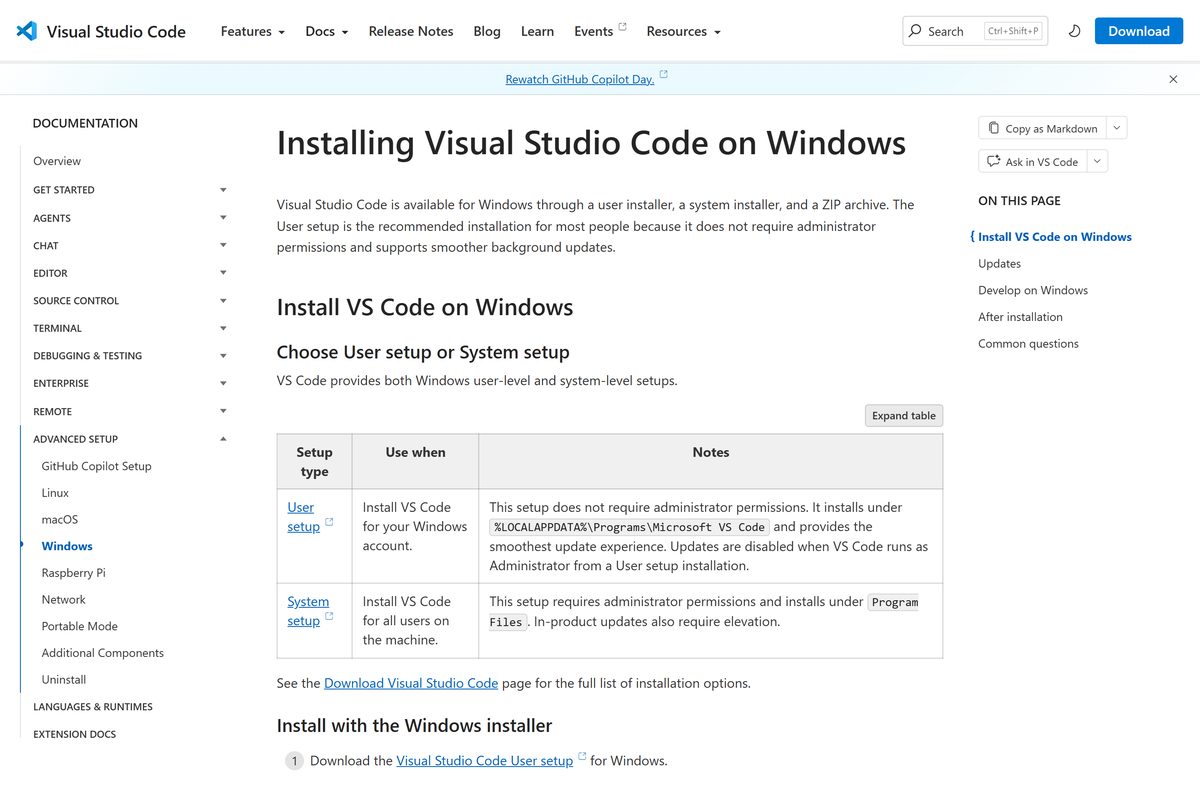The width and height of the screenshot is (1200, 792).
Task: Open Ask in VS Code dropdown arrow
Action: click(1097, 161)
